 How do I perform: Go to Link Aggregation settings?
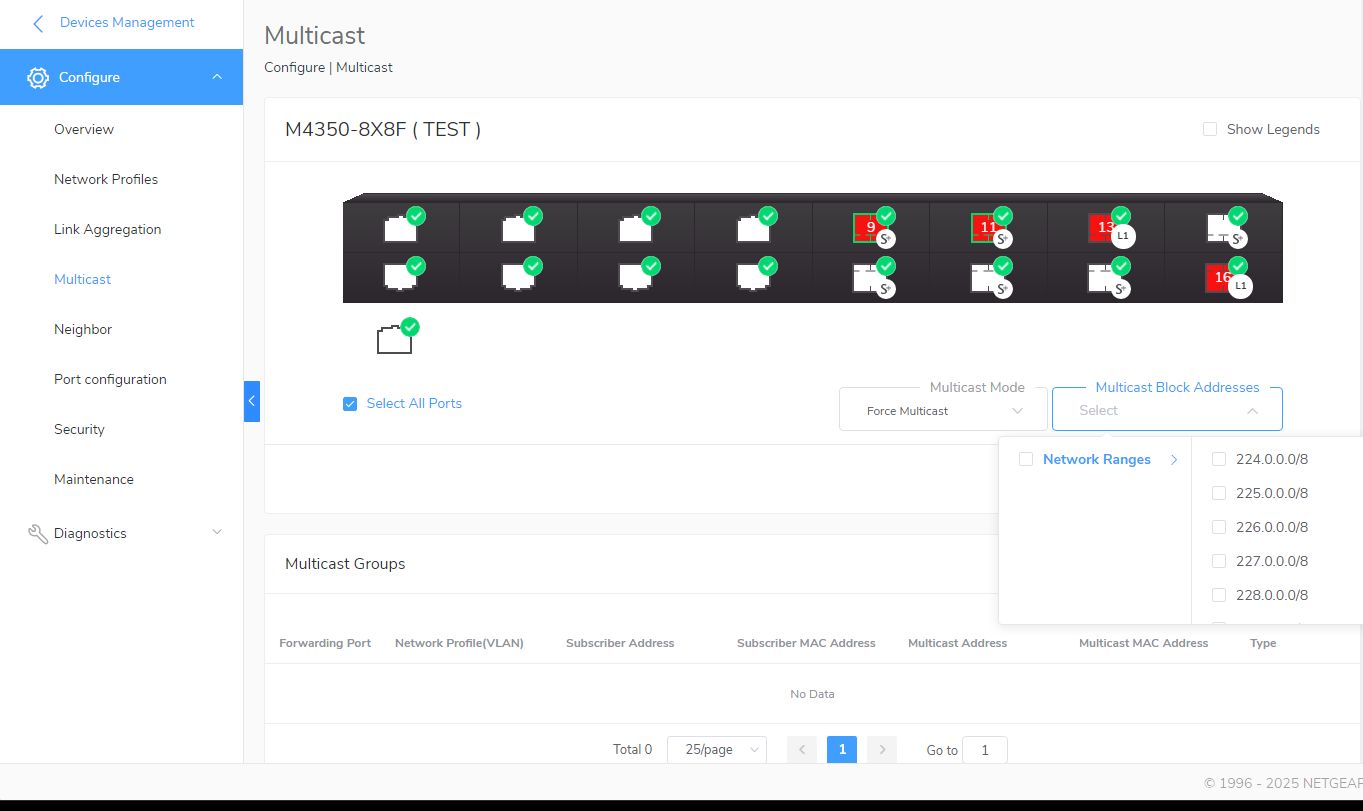point(107,229)
